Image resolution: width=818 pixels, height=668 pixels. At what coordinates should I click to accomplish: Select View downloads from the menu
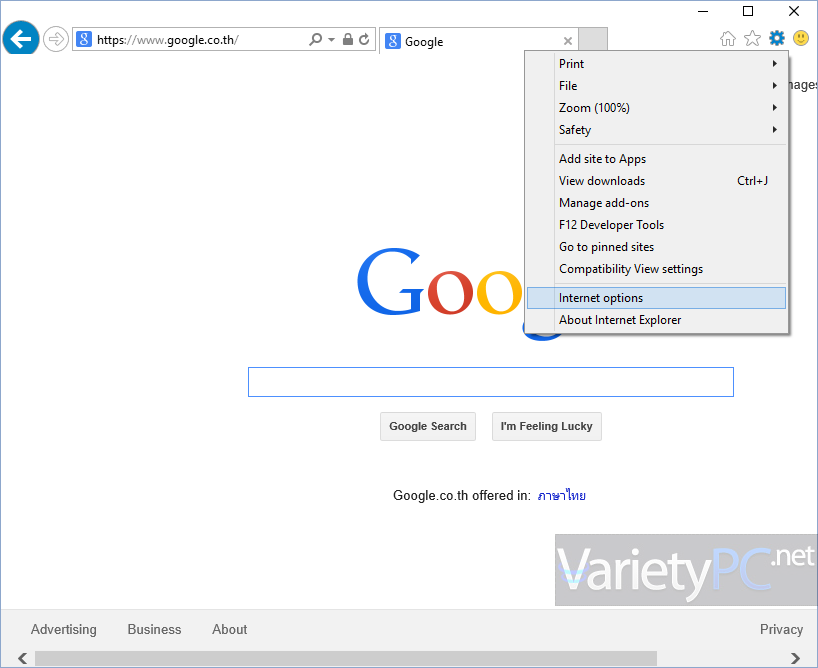pos(656,181)
